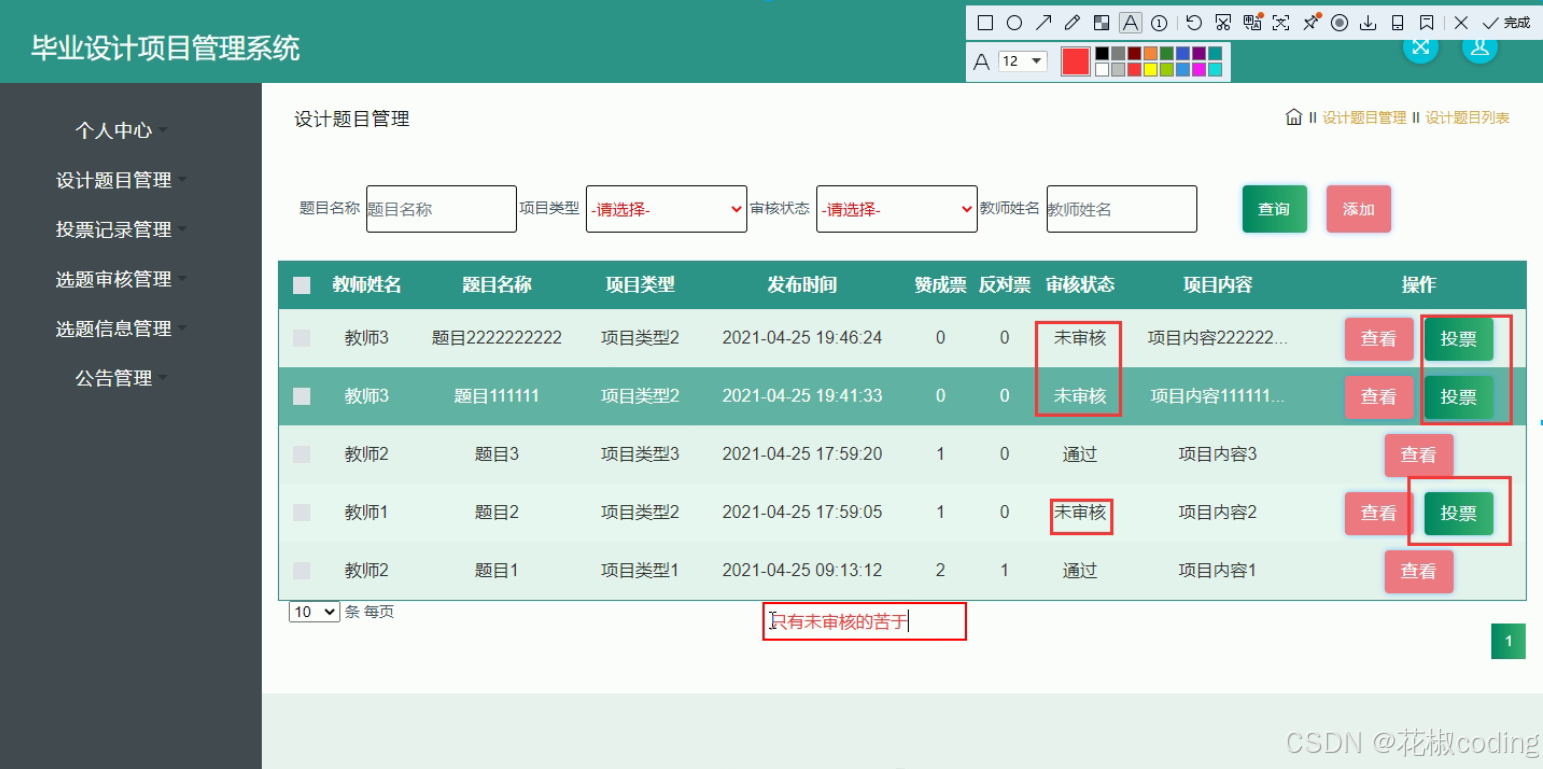Image resolution: width=1543 pixels, height=769 pixels.
Task: Undo the last annotation
Action: 1194,23
